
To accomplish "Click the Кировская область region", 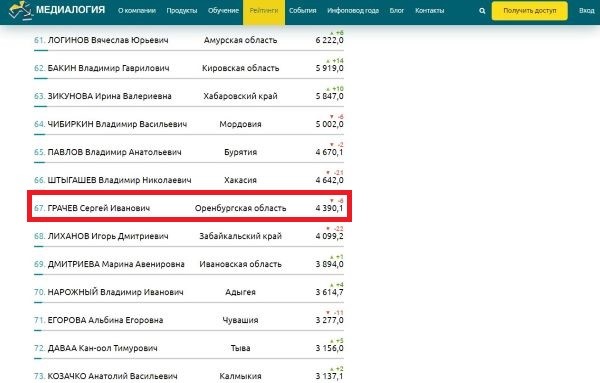I will [x=240, y=68].
